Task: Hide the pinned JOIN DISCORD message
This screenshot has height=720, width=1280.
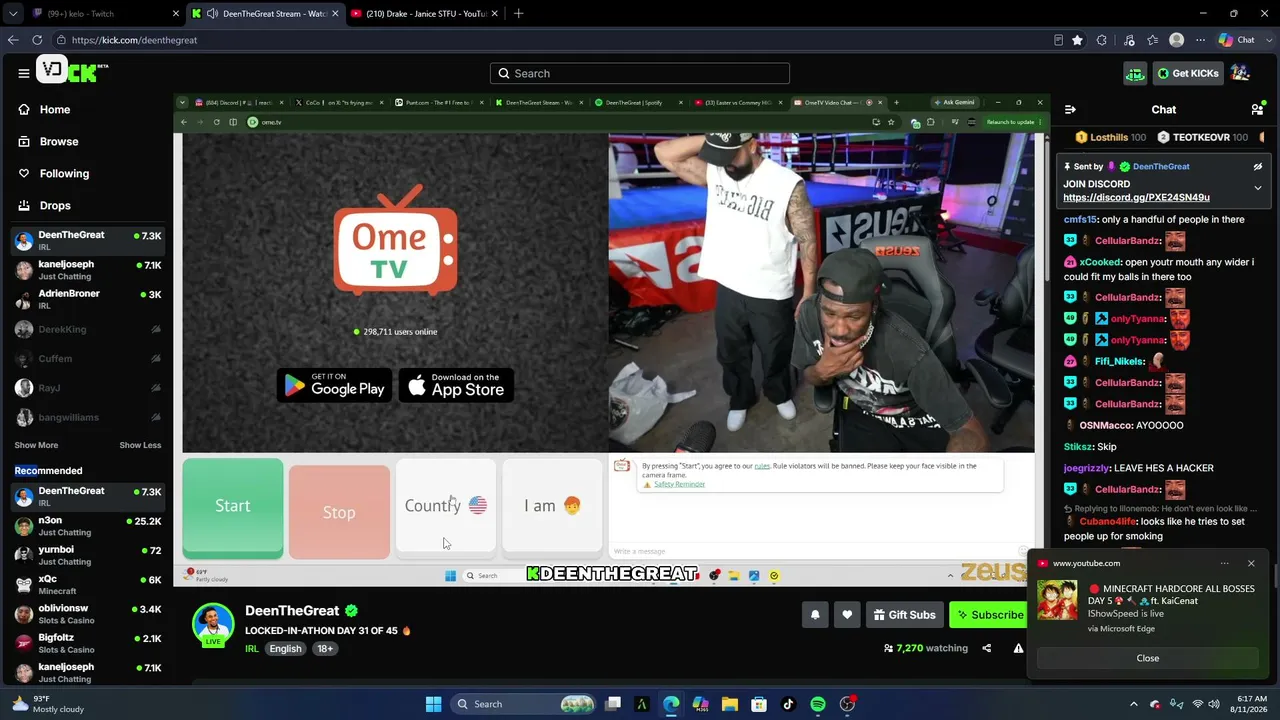Action: [x=1258, y=166]
